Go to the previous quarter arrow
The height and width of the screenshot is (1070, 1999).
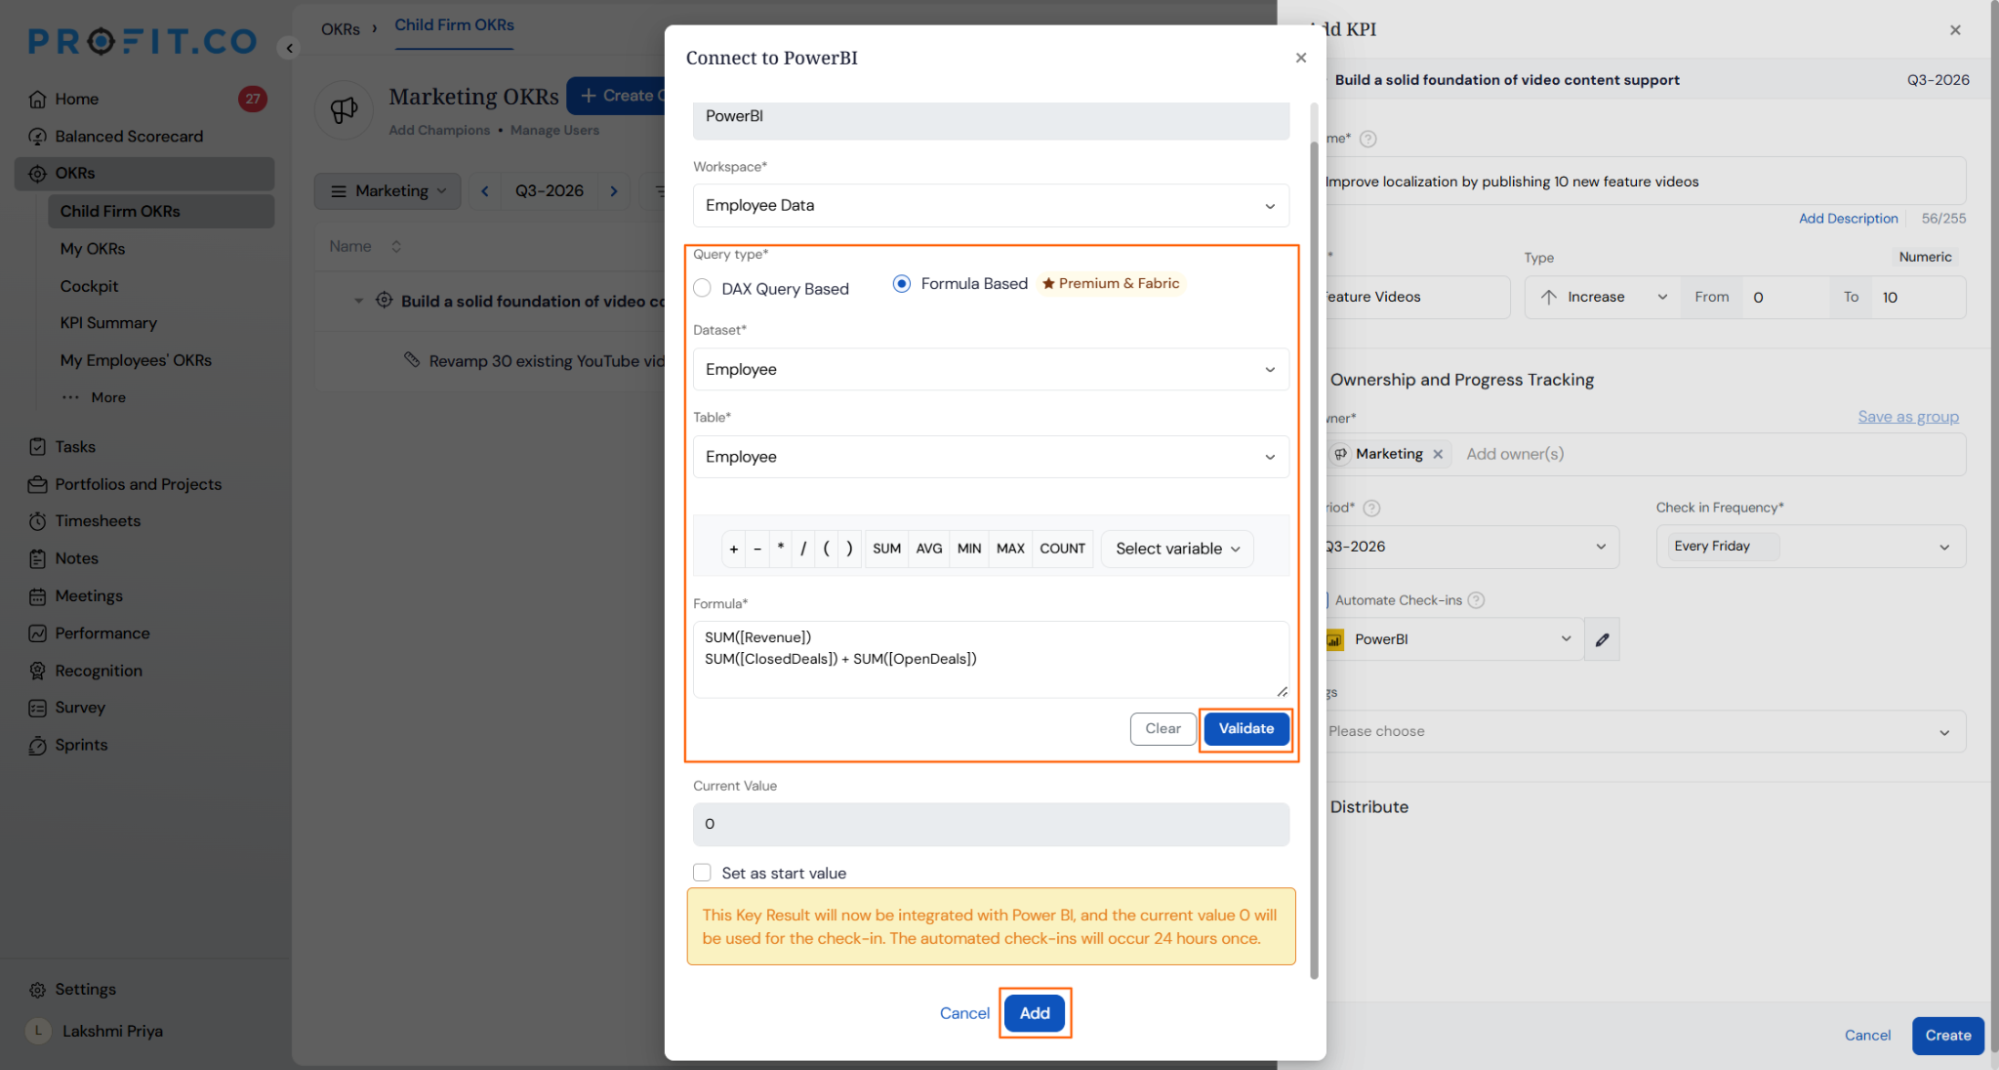coord(485,191)
